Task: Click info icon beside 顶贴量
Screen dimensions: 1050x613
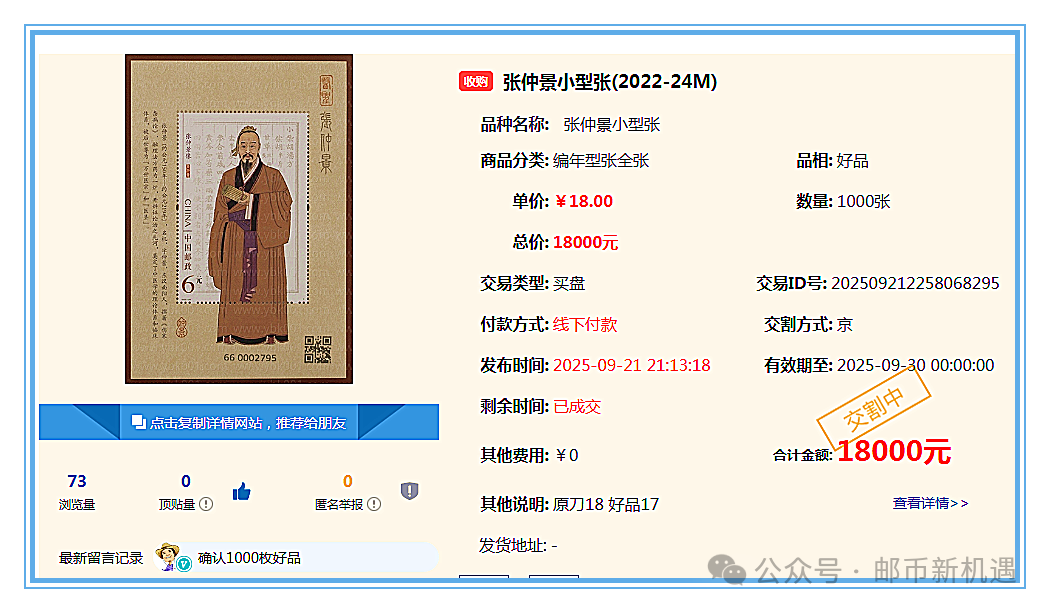Action: pyautogui.click(x=206, y=504)
